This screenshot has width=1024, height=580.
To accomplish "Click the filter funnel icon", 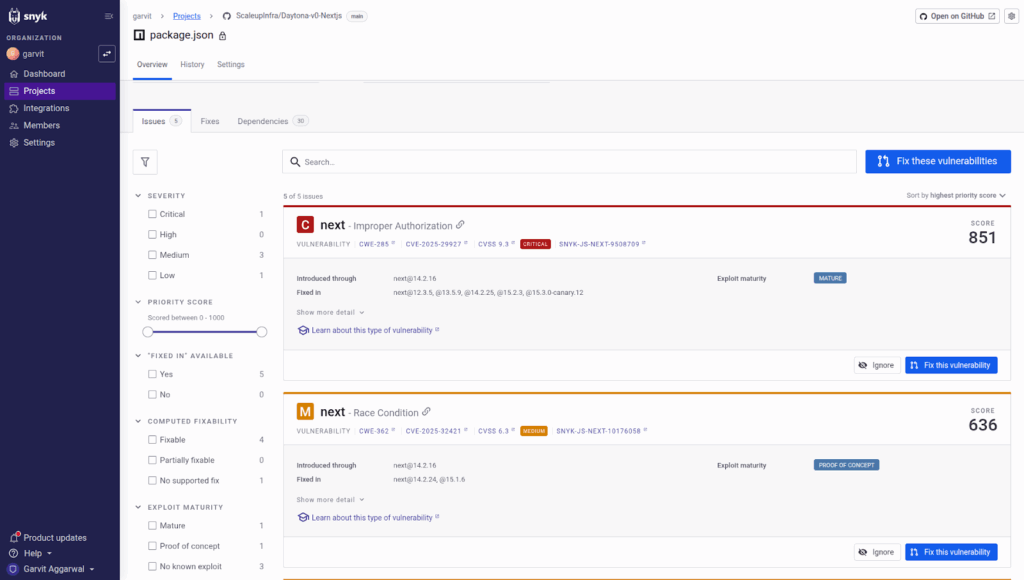I will 145,161.
